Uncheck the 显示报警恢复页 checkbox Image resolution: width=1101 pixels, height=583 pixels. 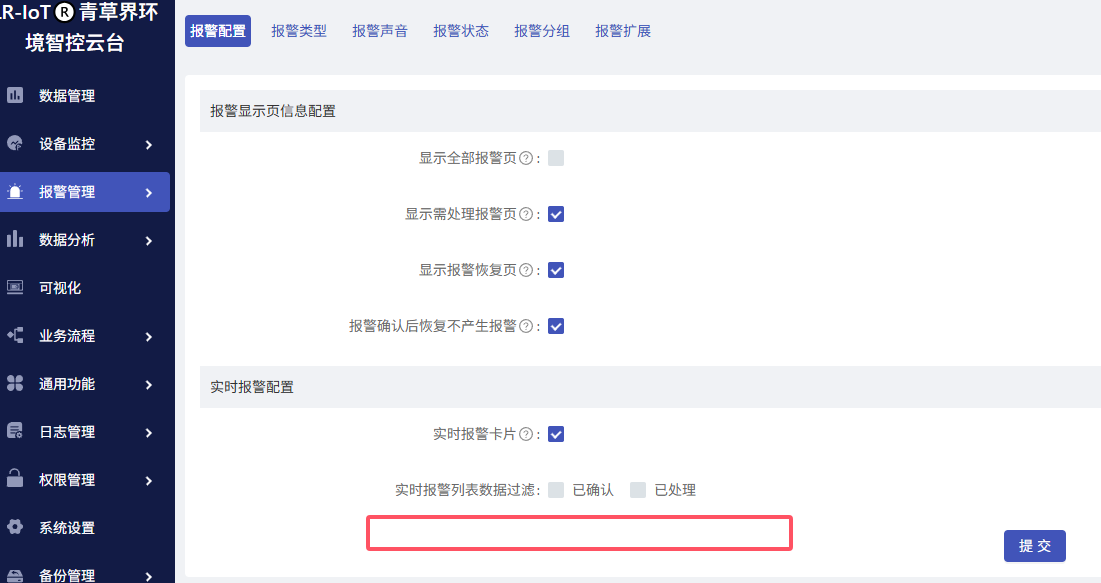coord(556,270)
